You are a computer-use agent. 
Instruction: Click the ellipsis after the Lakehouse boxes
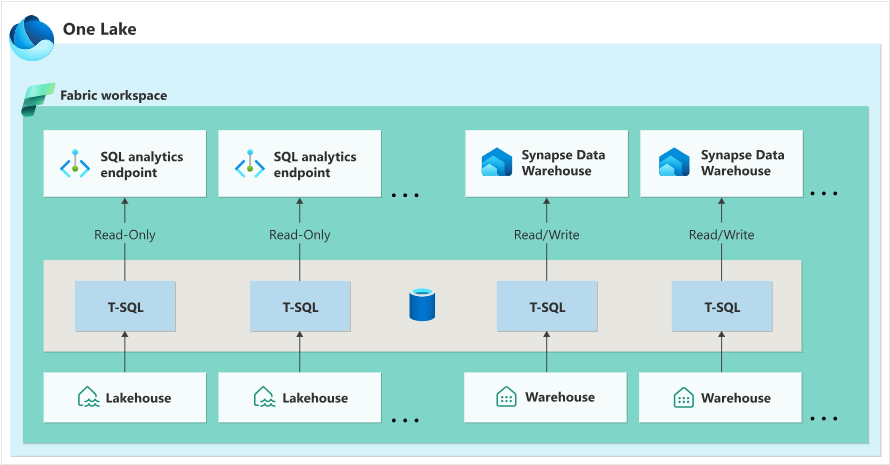tap(405, 420)
